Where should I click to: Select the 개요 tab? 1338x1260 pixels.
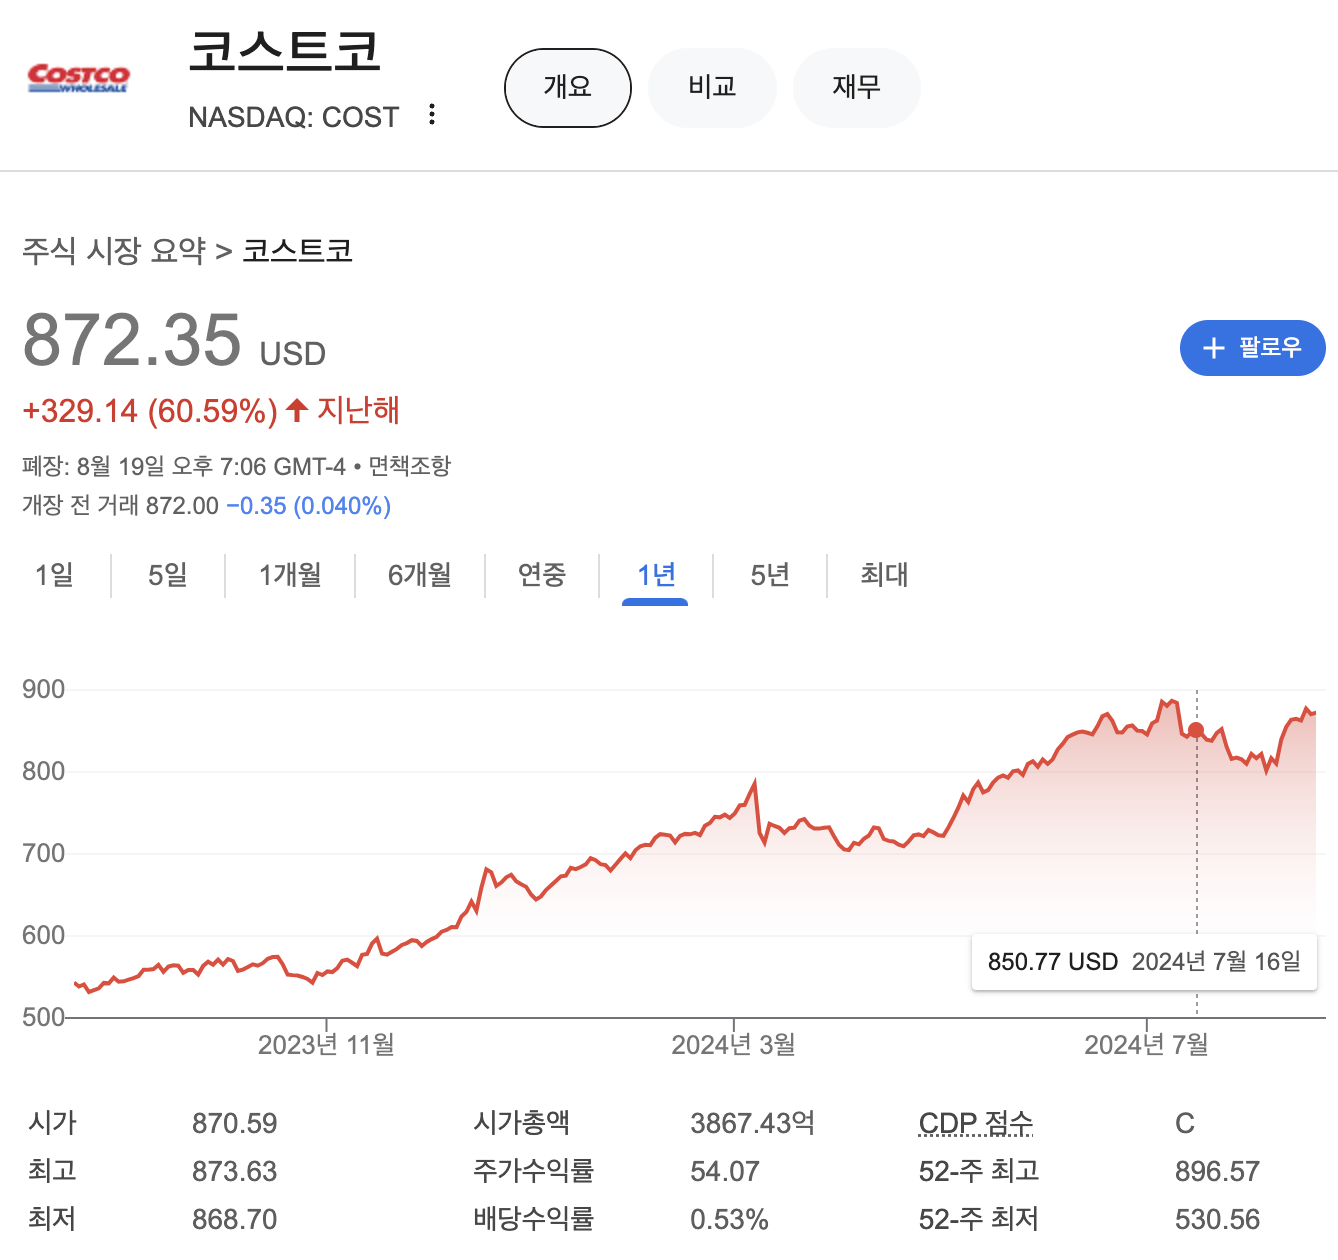[568, 88]
